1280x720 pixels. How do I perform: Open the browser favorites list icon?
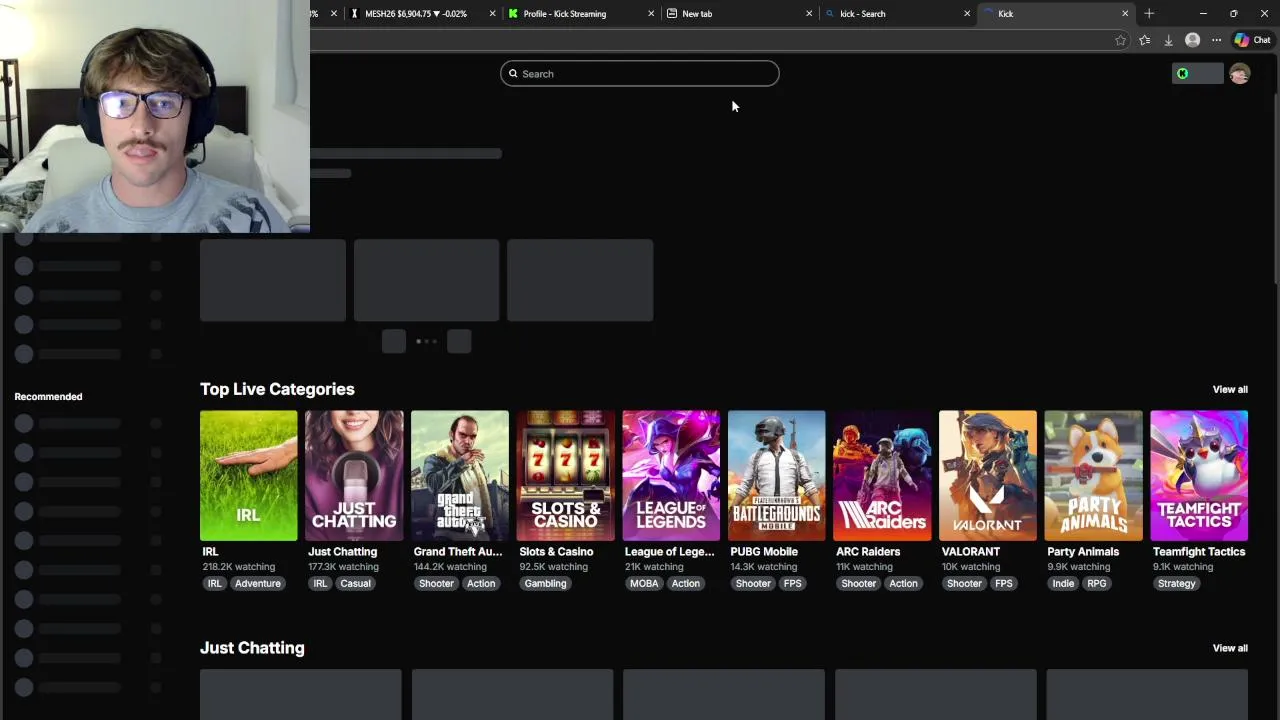pos(1144,40)
